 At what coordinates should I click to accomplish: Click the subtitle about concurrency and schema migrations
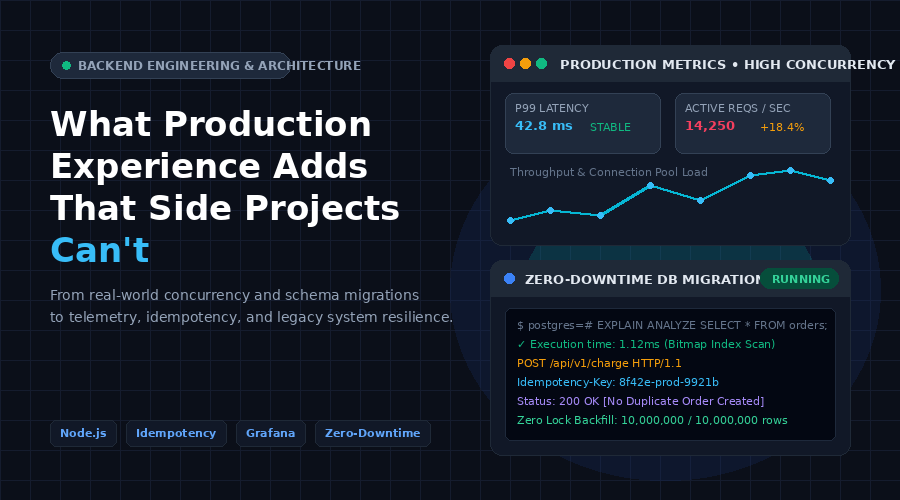pos(251,306)
